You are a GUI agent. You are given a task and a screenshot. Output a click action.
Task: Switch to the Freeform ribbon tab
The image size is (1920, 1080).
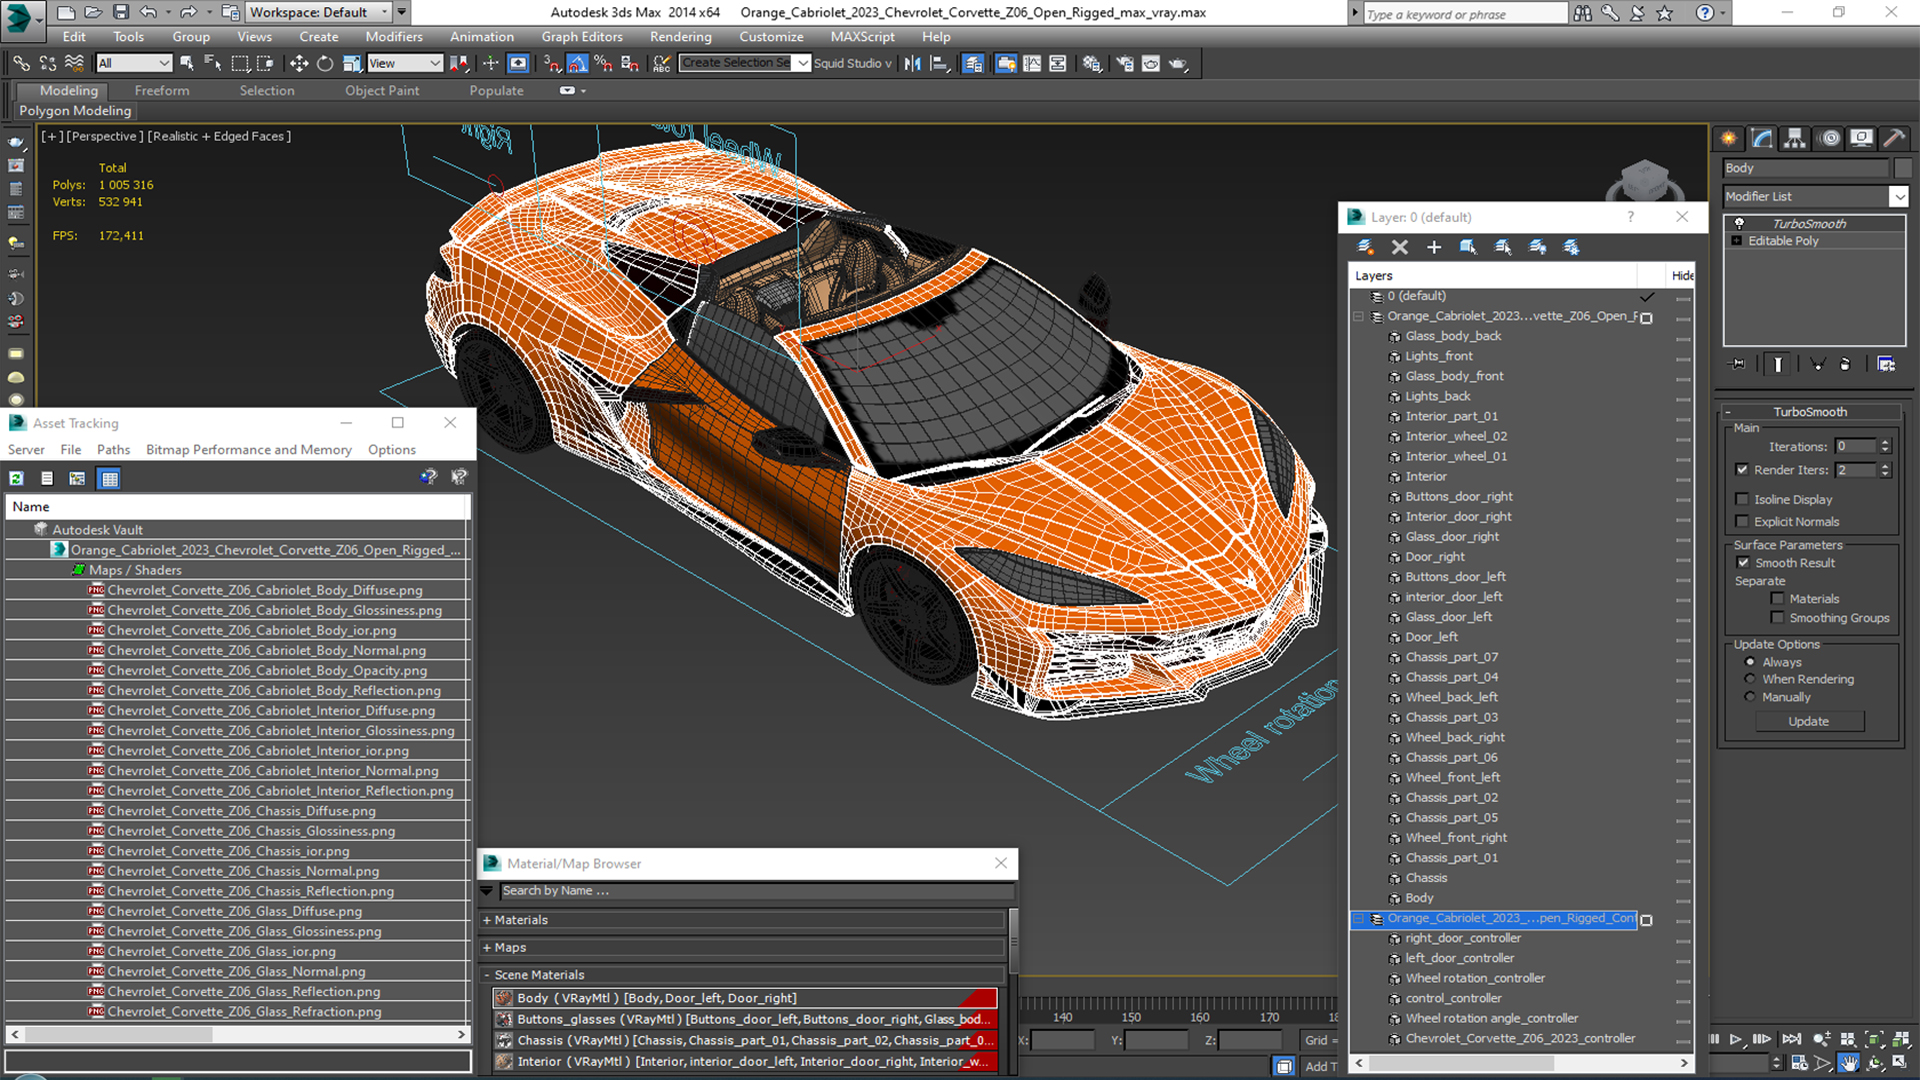pyautogui.click(x=162, y=91)
